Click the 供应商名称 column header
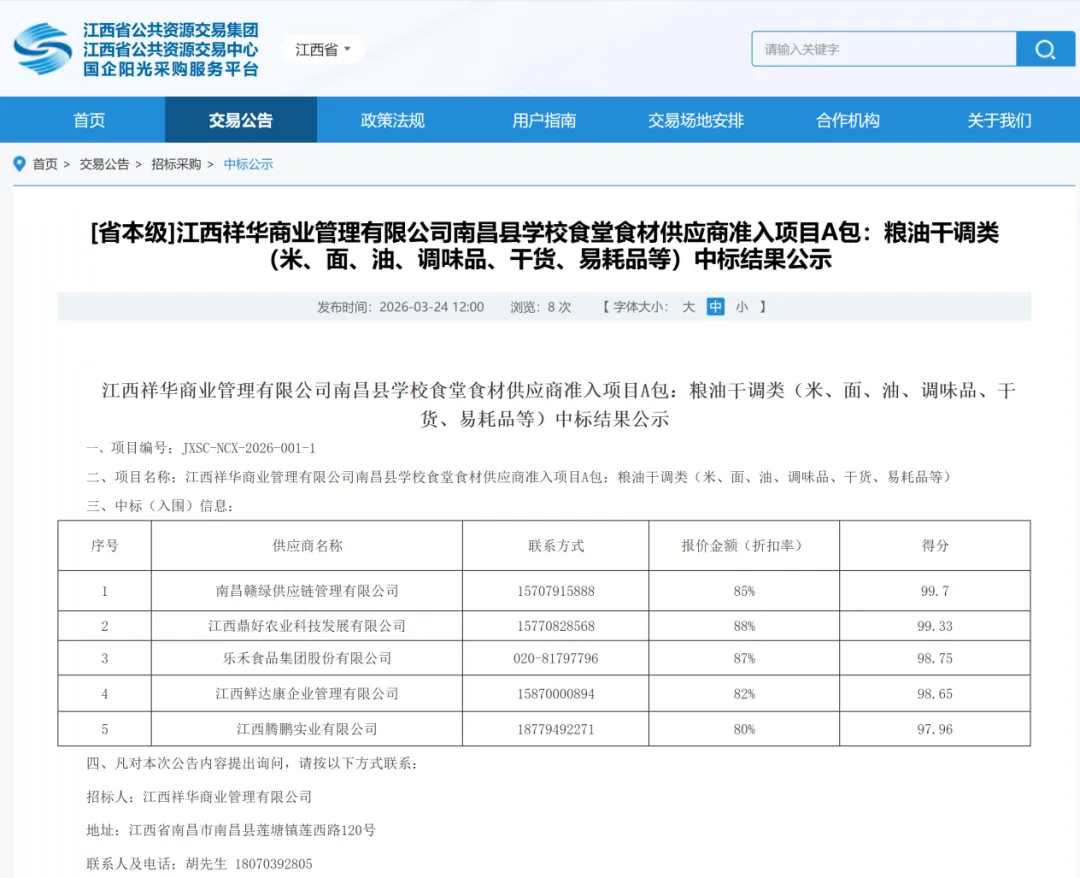Viewport: 1080px width, 878px height. point(307,545)
